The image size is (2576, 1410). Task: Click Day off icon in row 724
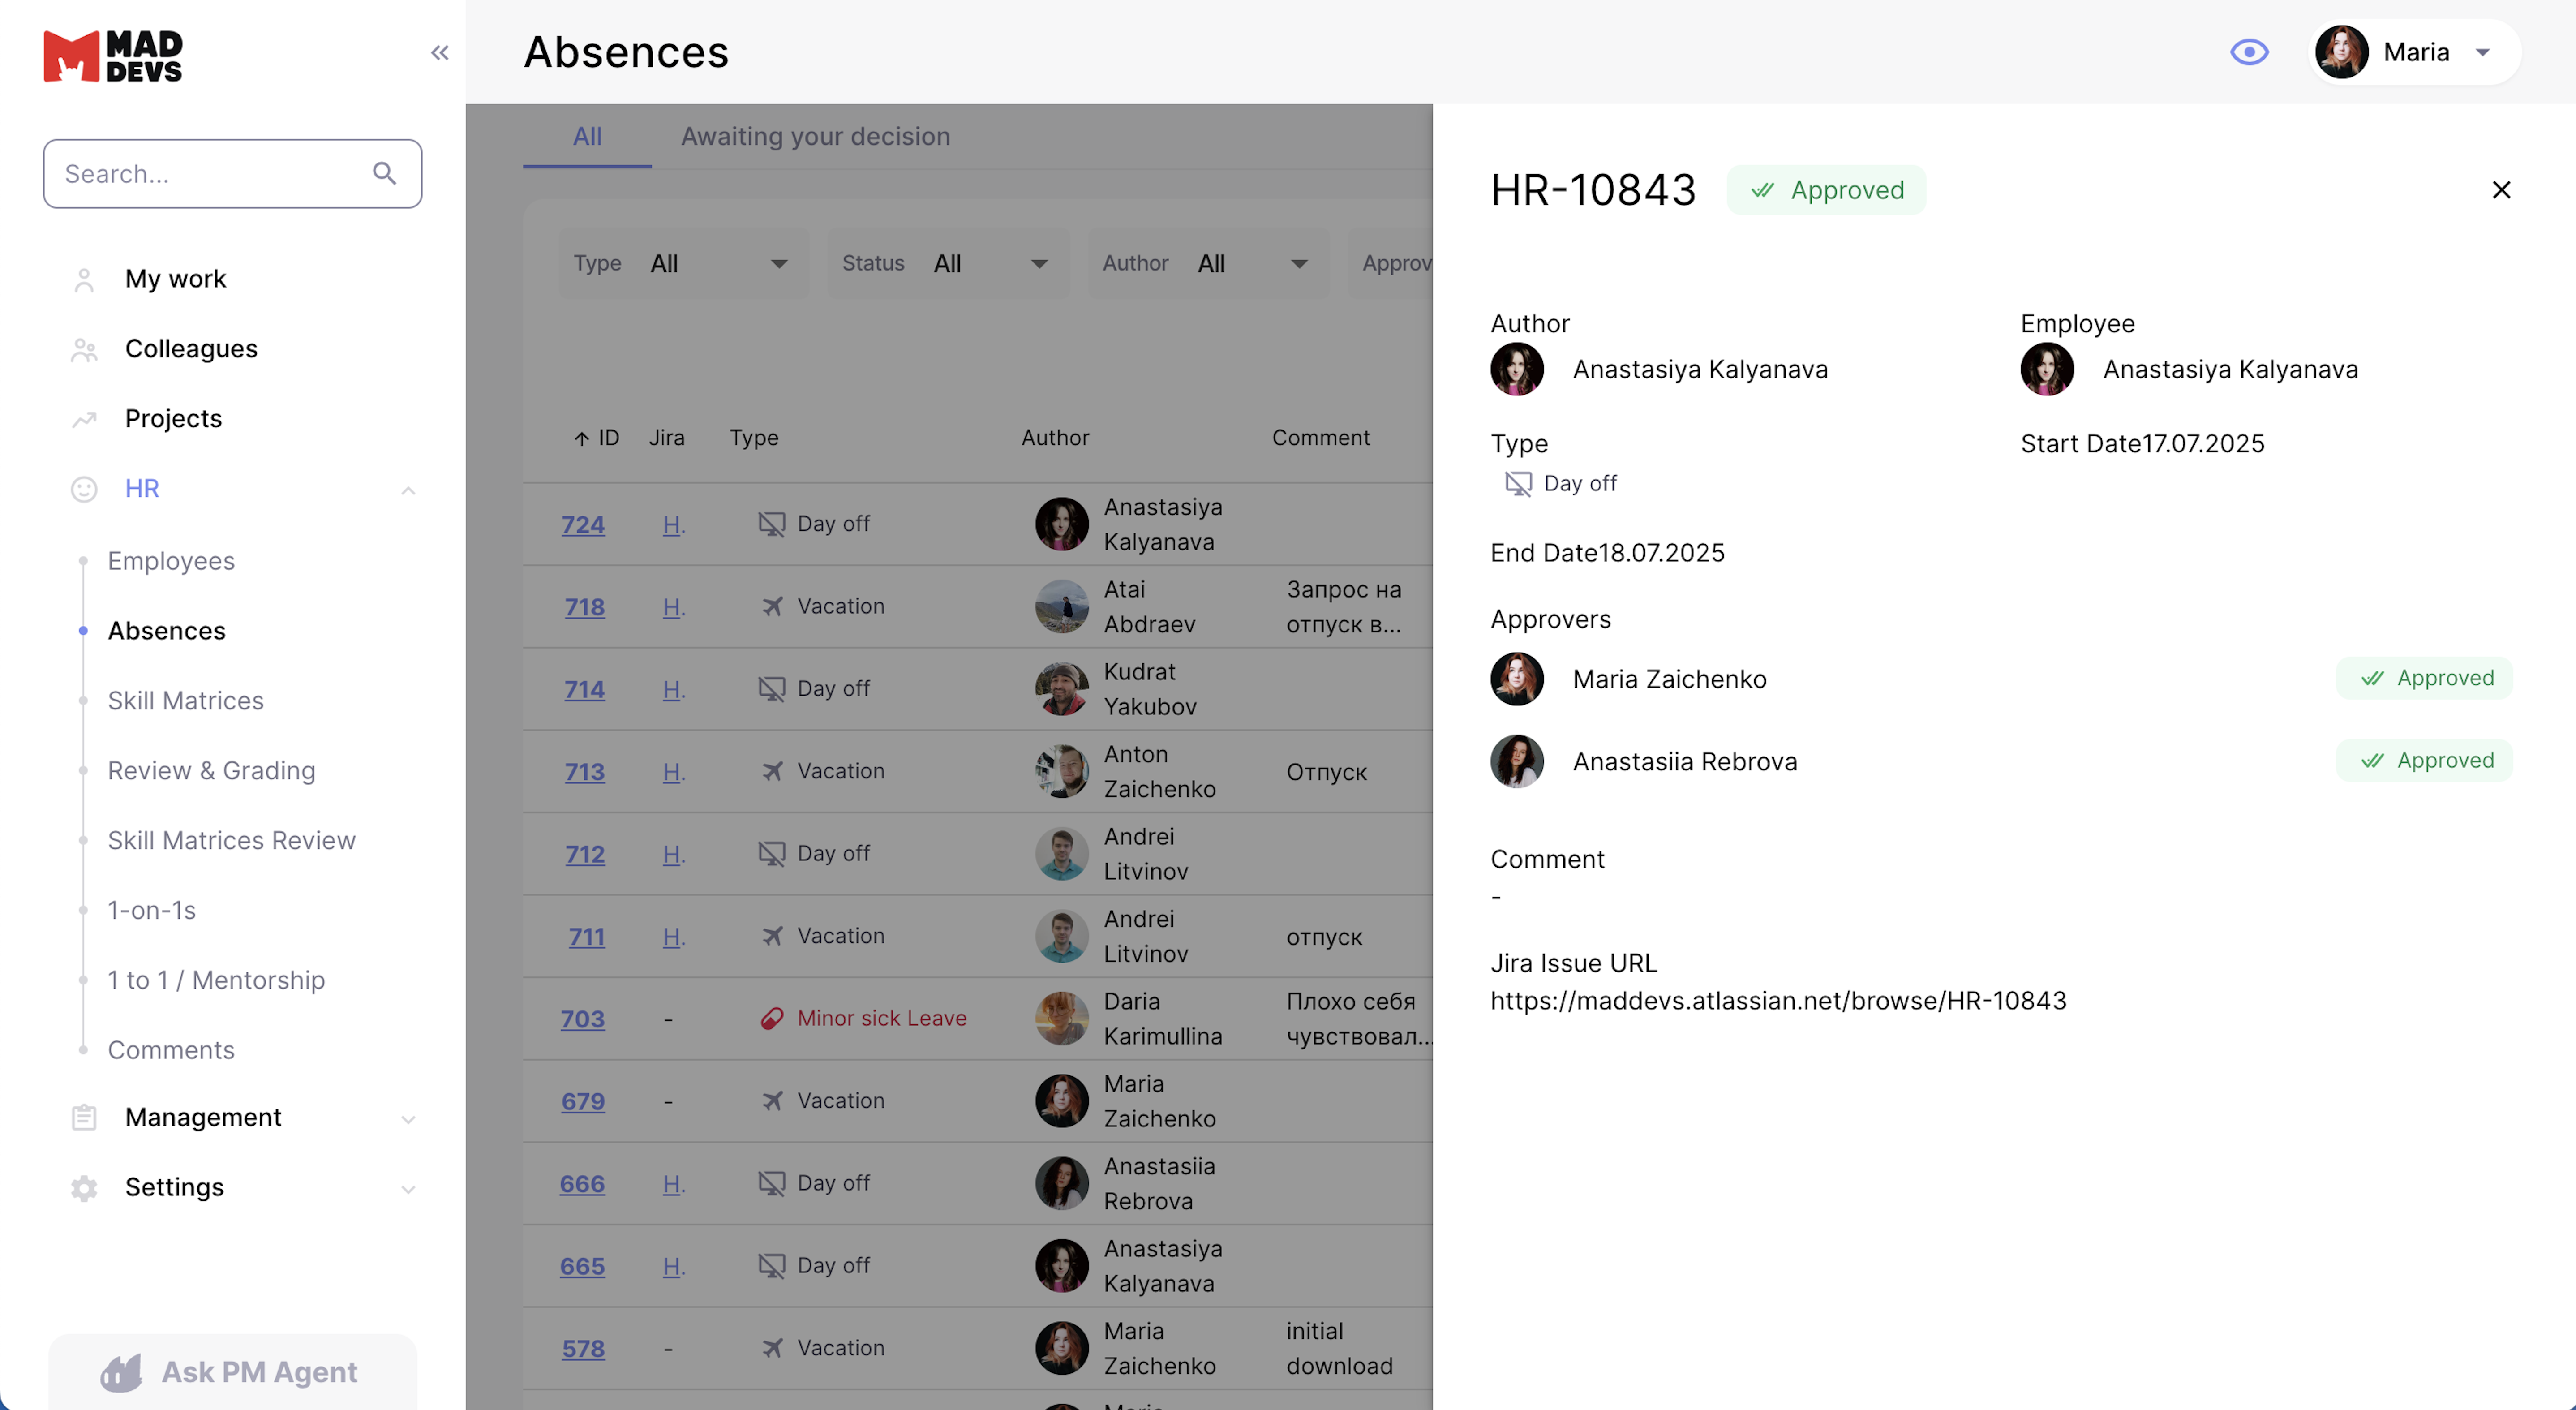[771, 524]
